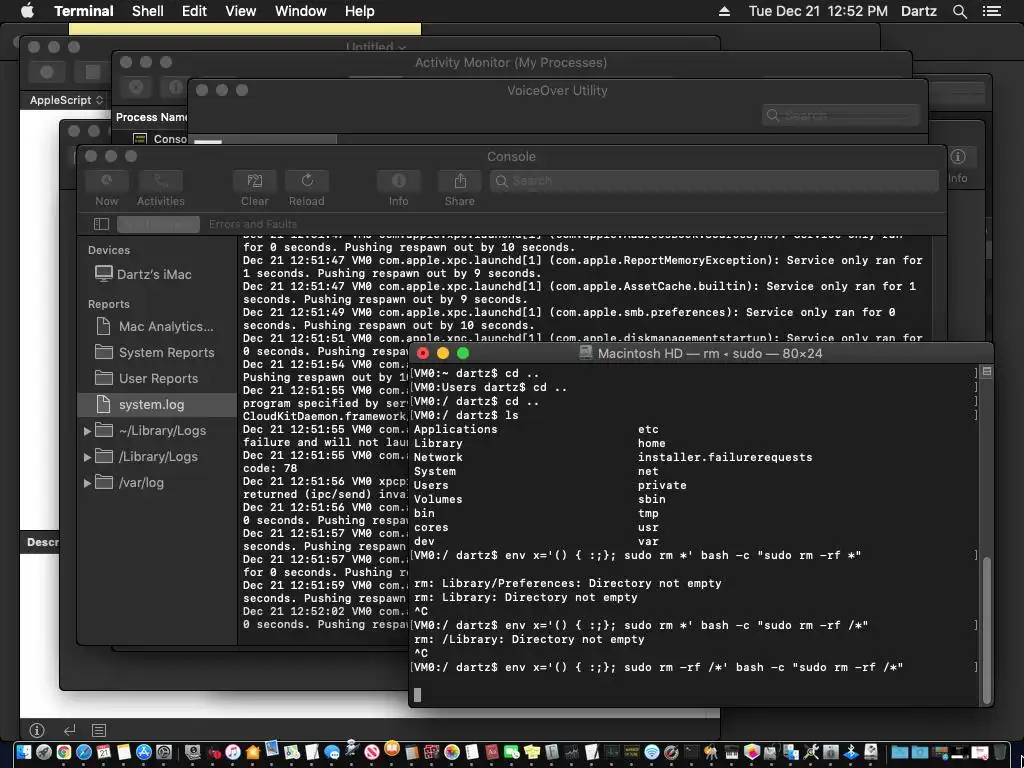This screenshot has width=1024, height=768.
Task: Open the View menu
Action: point(240,11)
